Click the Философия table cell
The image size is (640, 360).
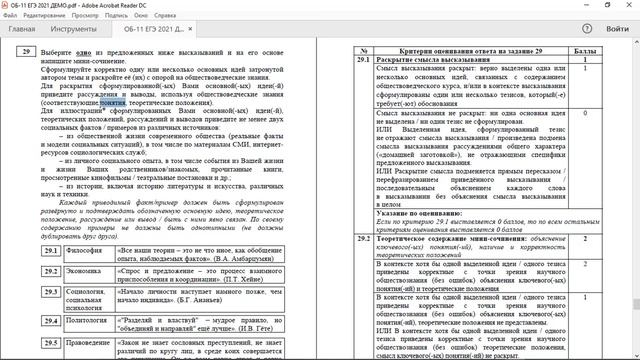89,254
